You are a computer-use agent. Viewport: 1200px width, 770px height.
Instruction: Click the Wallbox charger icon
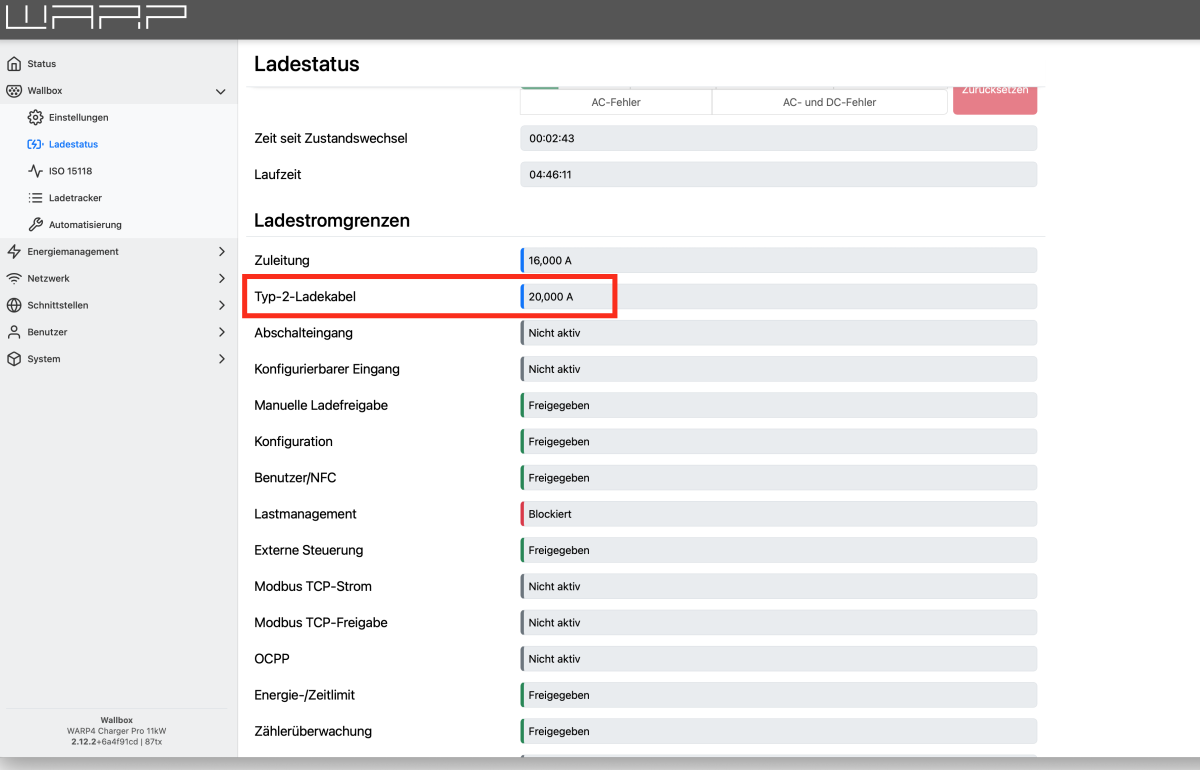(14, 91)
